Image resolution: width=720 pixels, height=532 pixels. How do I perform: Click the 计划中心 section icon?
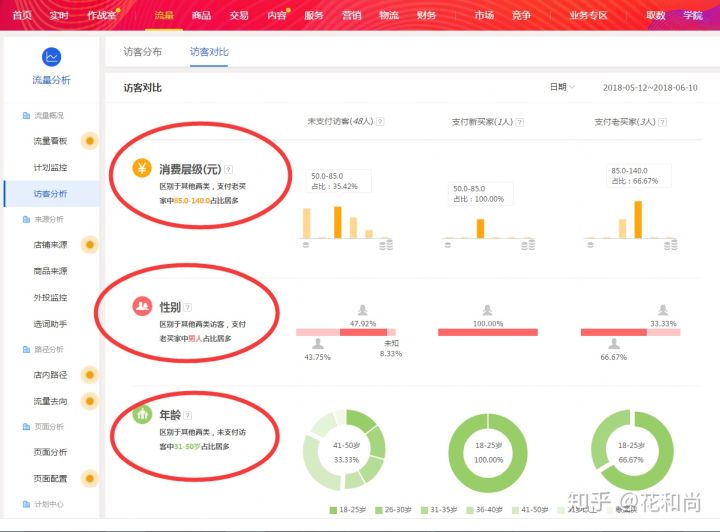pyautogui.click(x=26, y=504)
